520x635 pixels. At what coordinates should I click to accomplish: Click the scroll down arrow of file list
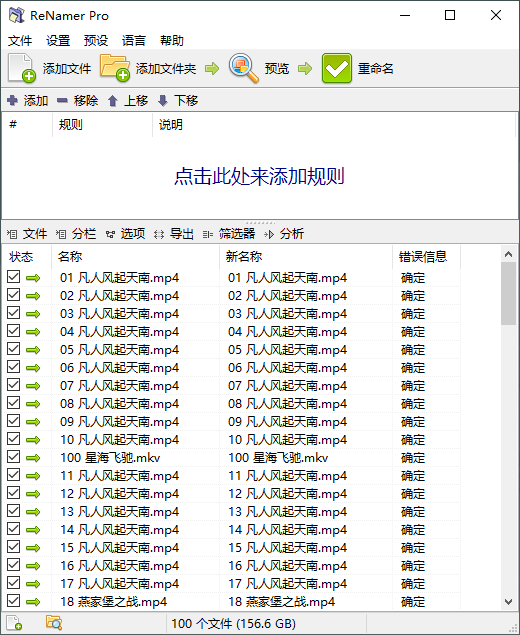pos(508,602)
